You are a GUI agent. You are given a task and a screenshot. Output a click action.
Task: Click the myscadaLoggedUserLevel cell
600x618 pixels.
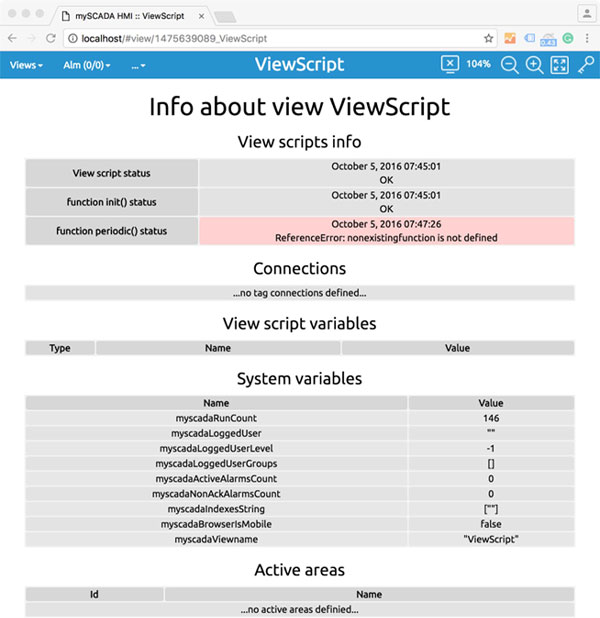click(216, 448)
